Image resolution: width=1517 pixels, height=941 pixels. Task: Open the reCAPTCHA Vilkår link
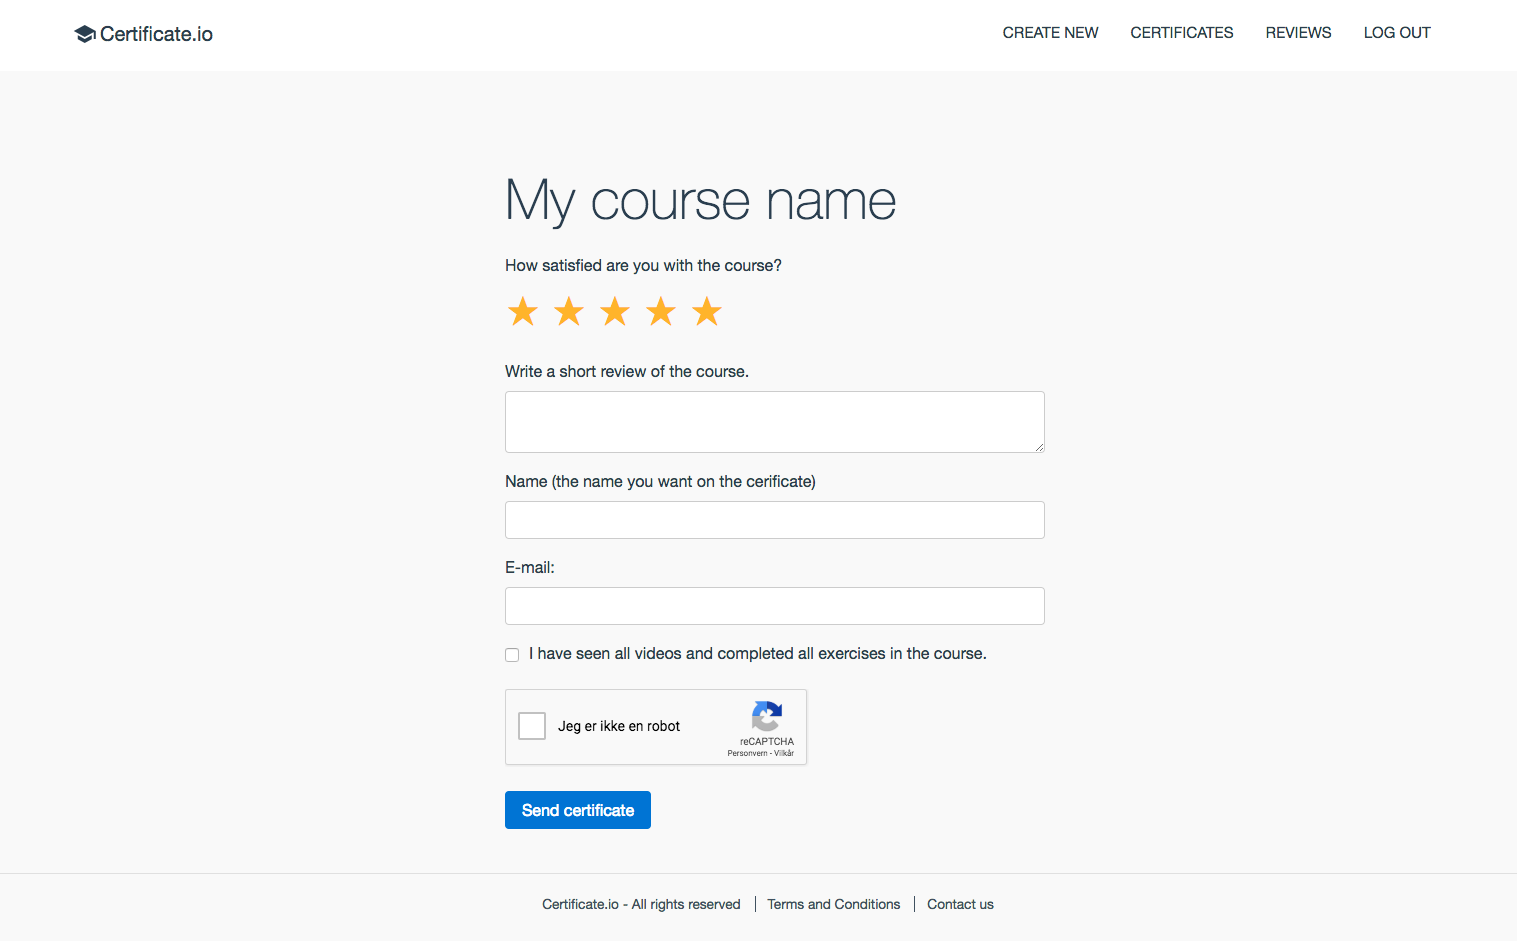(x=784, y=752)
